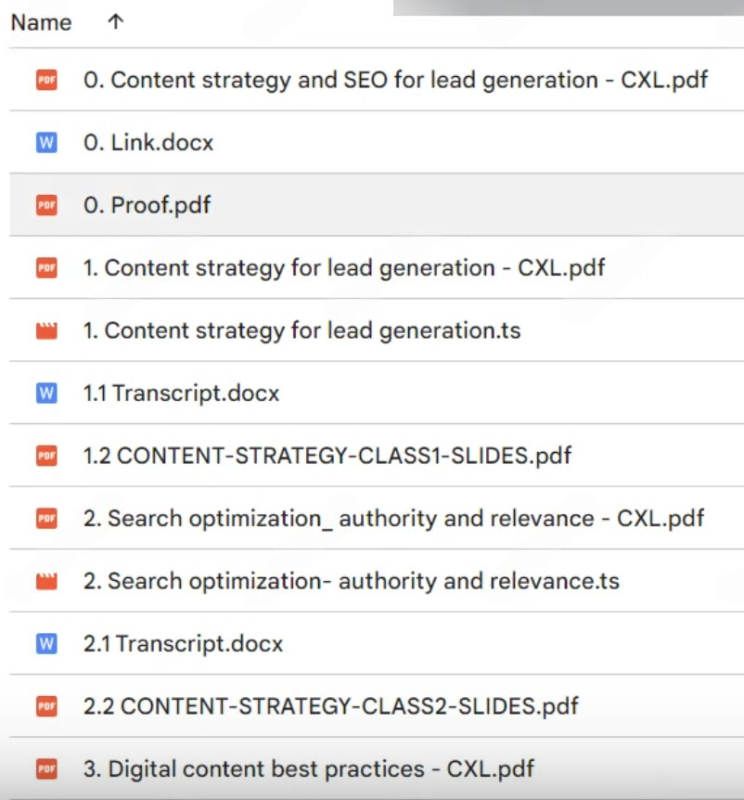Click PDF icon for '1.2 CONTENT-STRATEGY-CLASS1-SLIDES.pdf'
Viewport: 744px width, 800px height.
[46, 455]
